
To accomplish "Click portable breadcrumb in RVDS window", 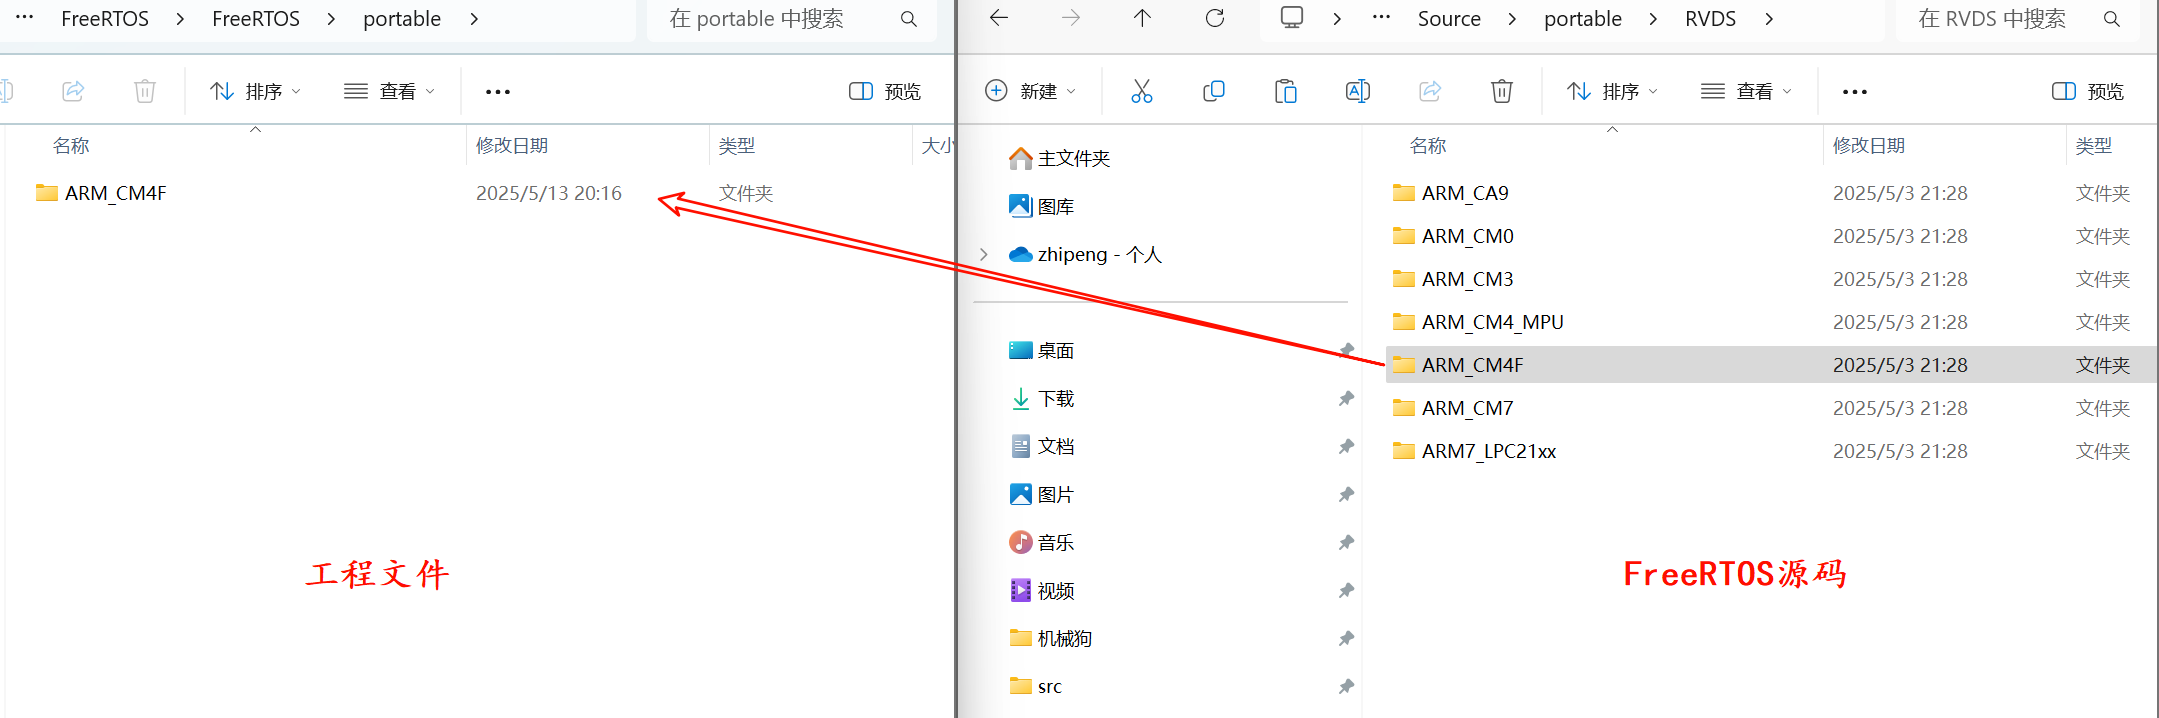I will click(x=1582, y=19).
